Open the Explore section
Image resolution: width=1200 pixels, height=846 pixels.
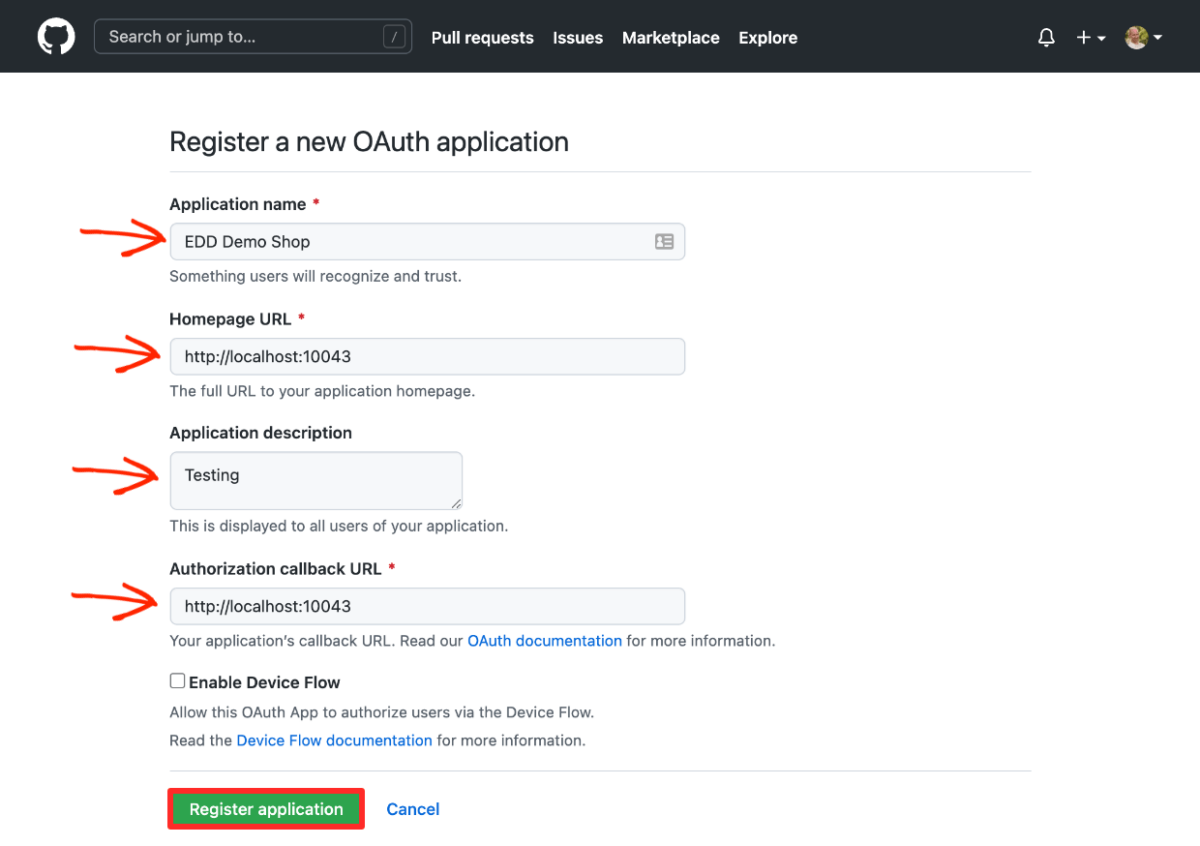(768, 37)
